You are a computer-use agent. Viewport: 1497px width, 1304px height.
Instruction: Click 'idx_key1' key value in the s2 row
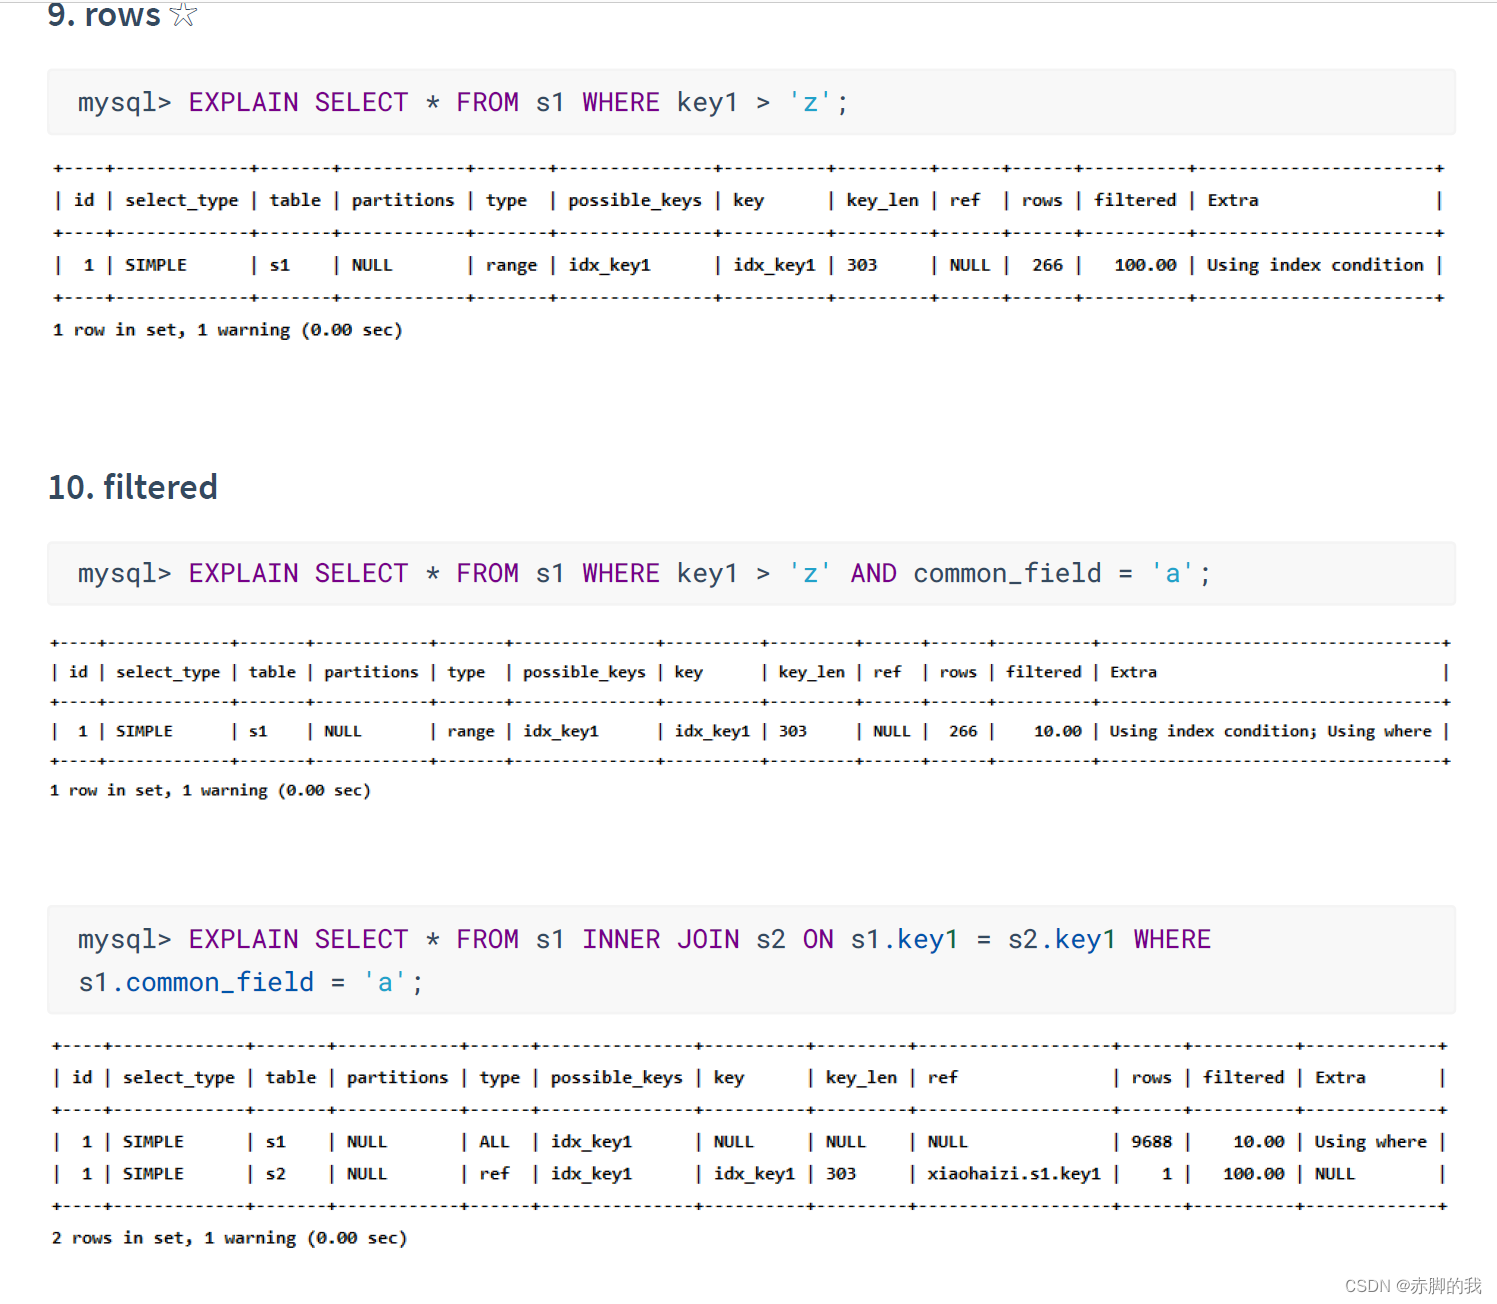click(x=754, y=1173)
